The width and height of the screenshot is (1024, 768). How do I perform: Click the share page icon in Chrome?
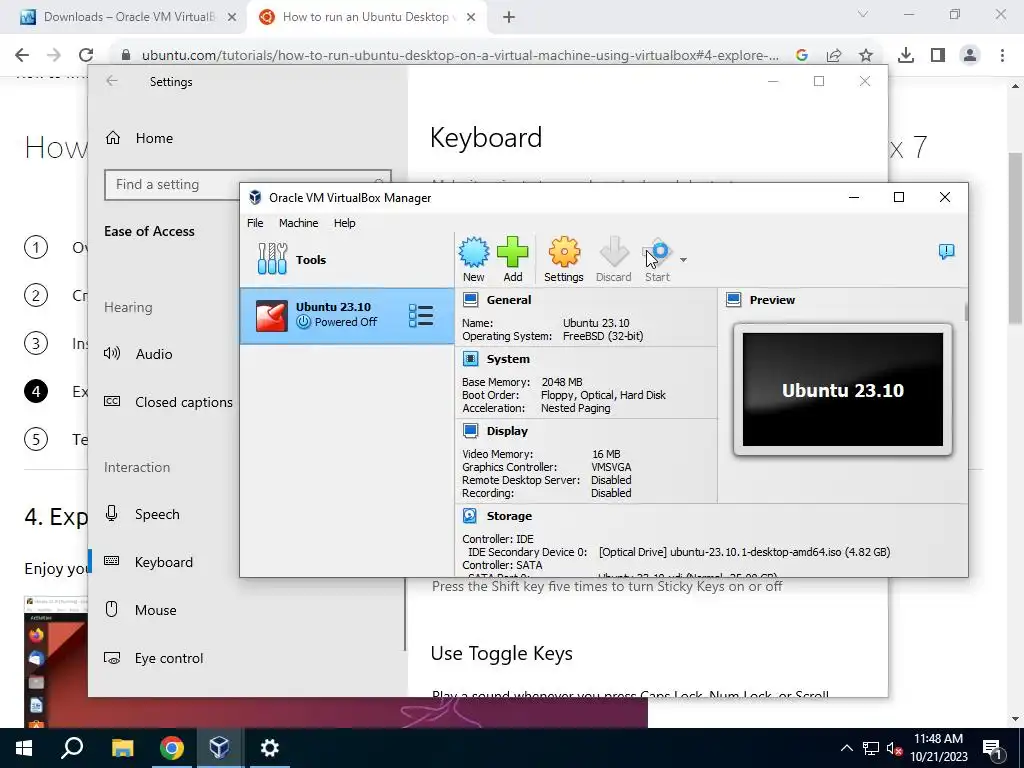click(834, 55)
